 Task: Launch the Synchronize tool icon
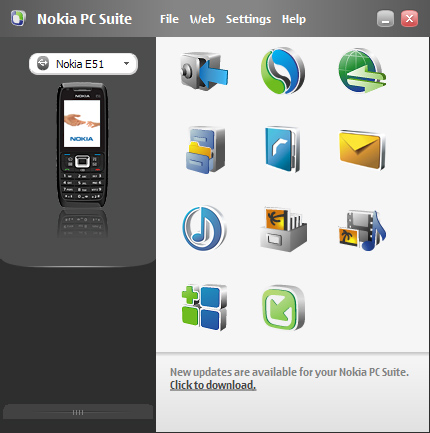[x=283, y=71]
